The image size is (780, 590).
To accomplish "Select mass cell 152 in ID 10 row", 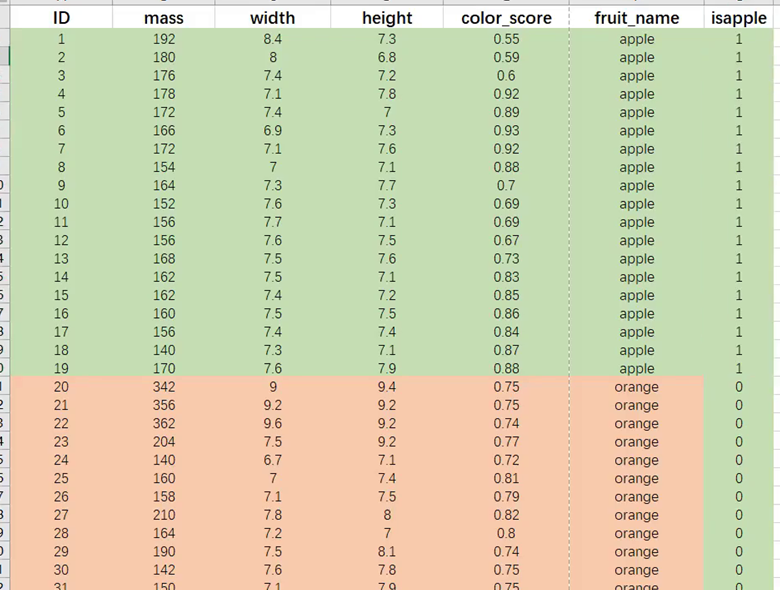I will click(164, 204).
